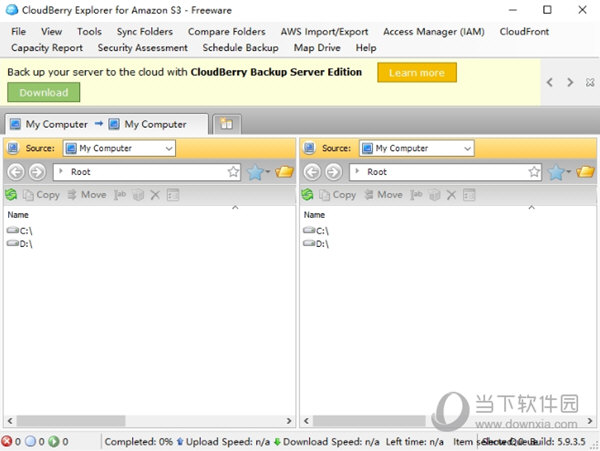
Task: Open Access Manager (IAM) menu
Action: tap(434, 32)
